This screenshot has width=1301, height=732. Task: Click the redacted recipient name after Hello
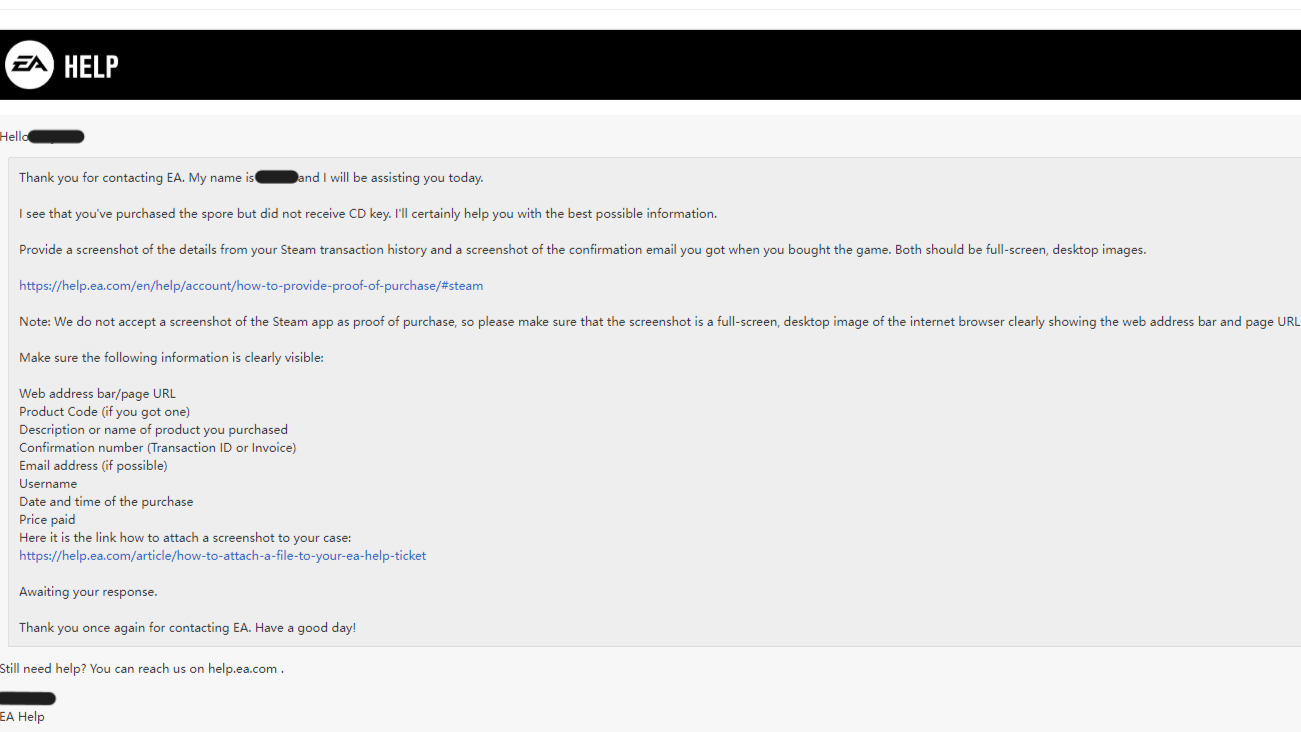pyautogui.click(x=56, y=137)
